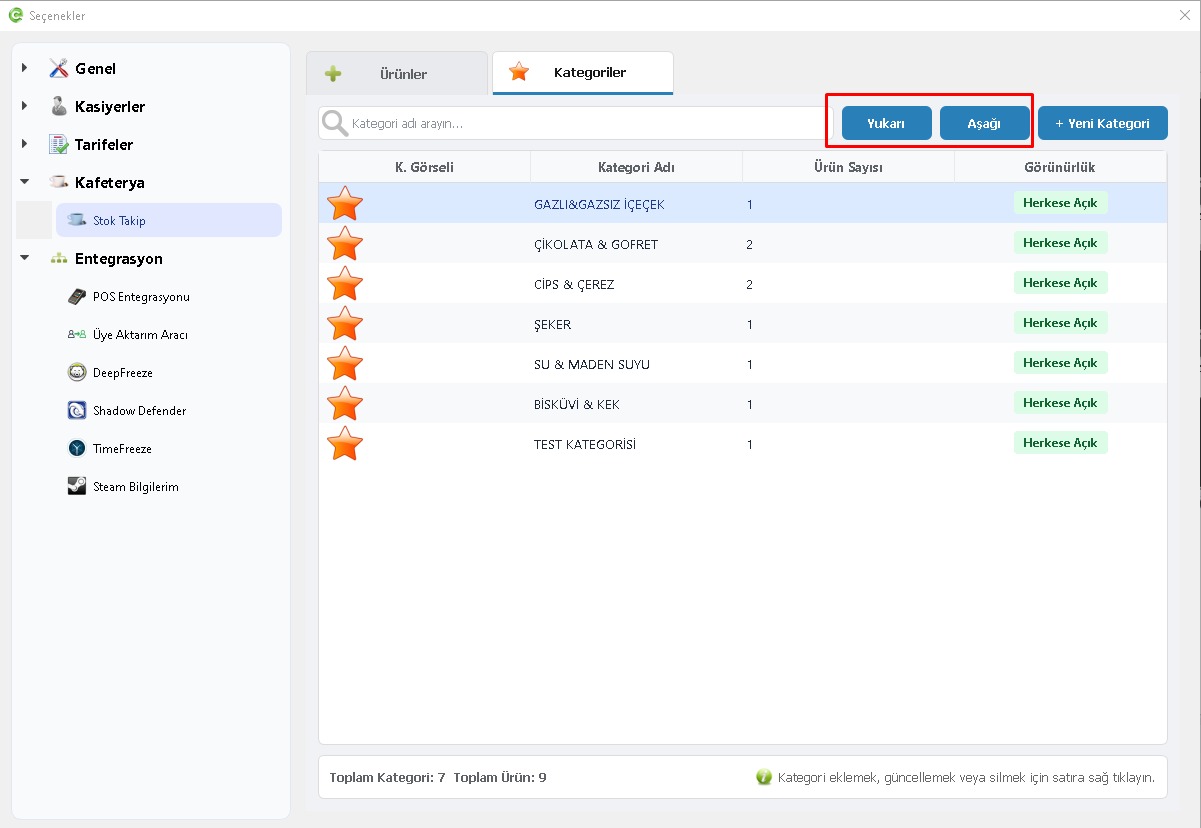Select the Üye Aktarım Aracı icon
Image resolution: width=1201 pixels, height=828 pixels.
(x=77, y=335)
